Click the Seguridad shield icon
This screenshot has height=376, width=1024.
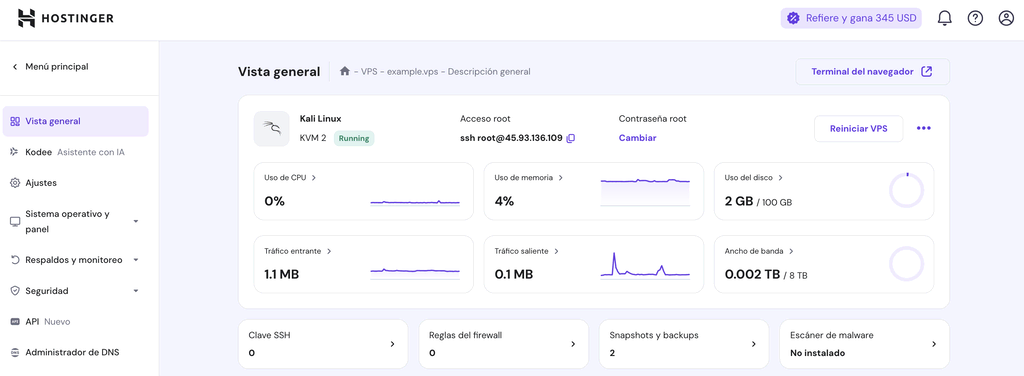point(15,290)
